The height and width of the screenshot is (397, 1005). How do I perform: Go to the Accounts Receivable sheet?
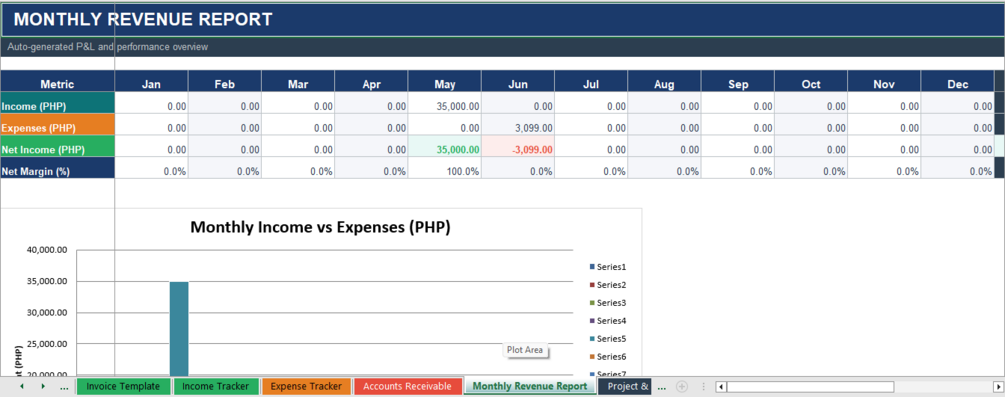[x=408, y=387]
